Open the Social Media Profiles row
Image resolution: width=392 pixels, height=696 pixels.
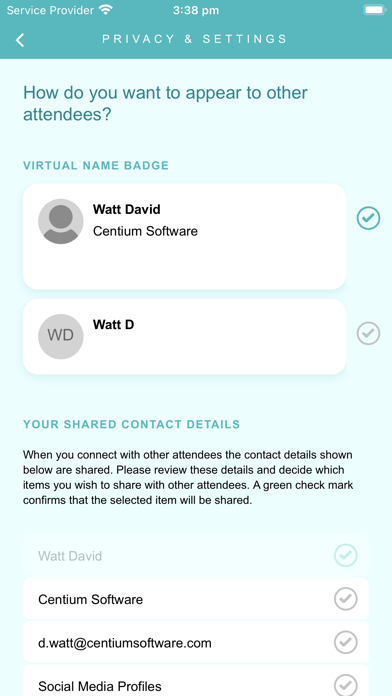(196, 681)
